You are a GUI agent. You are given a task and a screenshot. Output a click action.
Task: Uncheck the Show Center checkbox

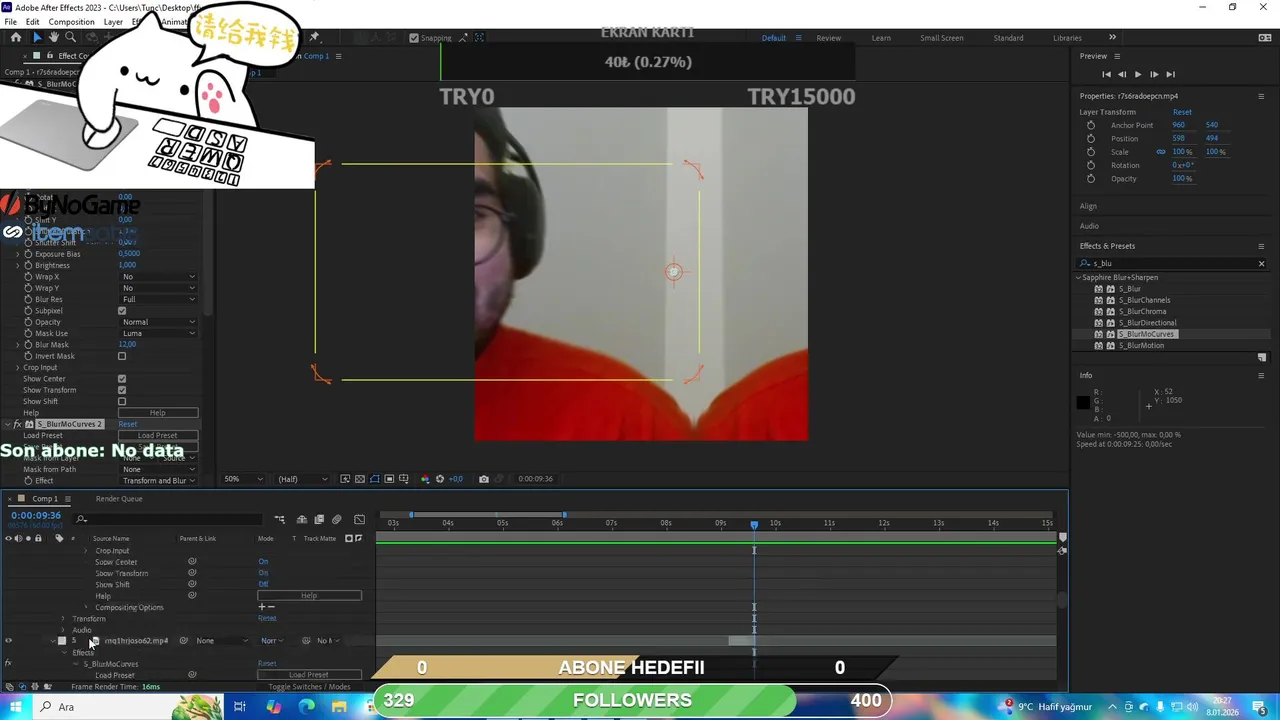[x=122, y=379]
